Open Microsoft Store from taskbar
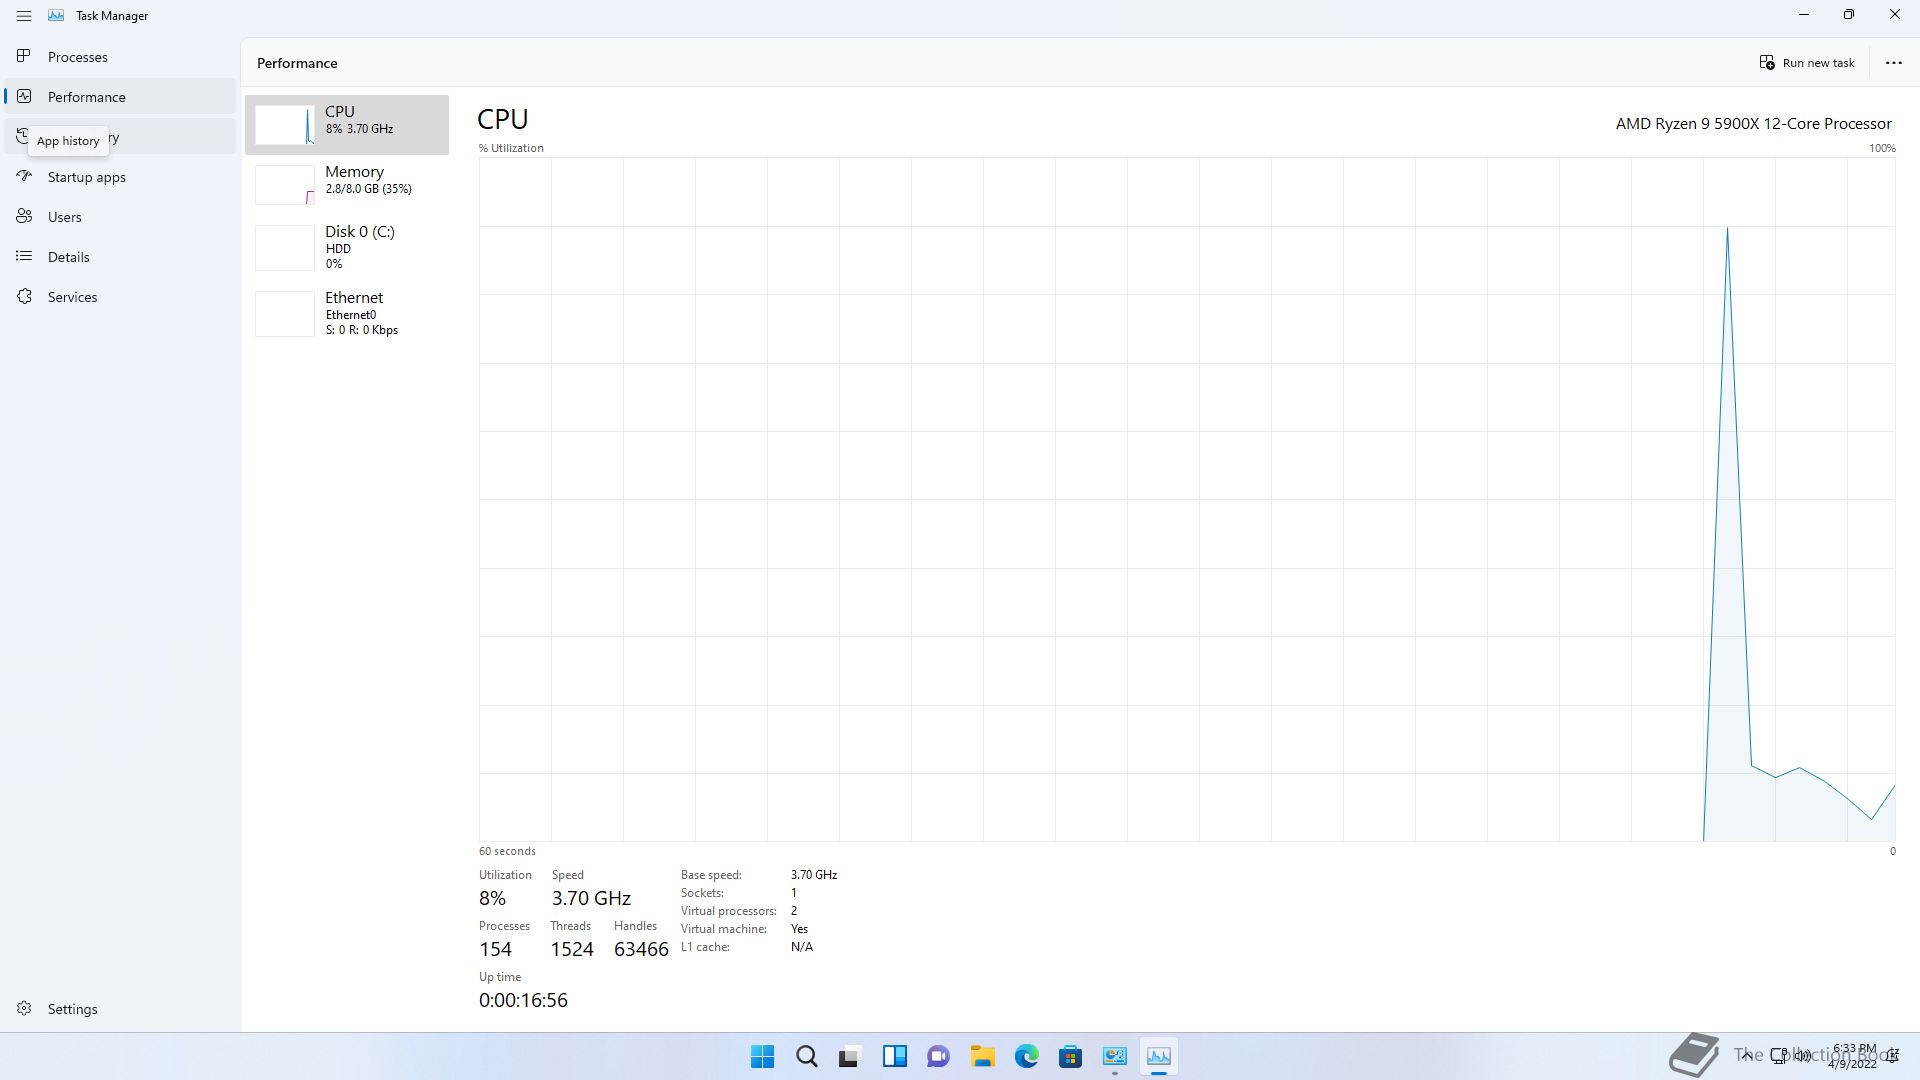This screenshot has height=1080, width=1920. (1070, 1056)
